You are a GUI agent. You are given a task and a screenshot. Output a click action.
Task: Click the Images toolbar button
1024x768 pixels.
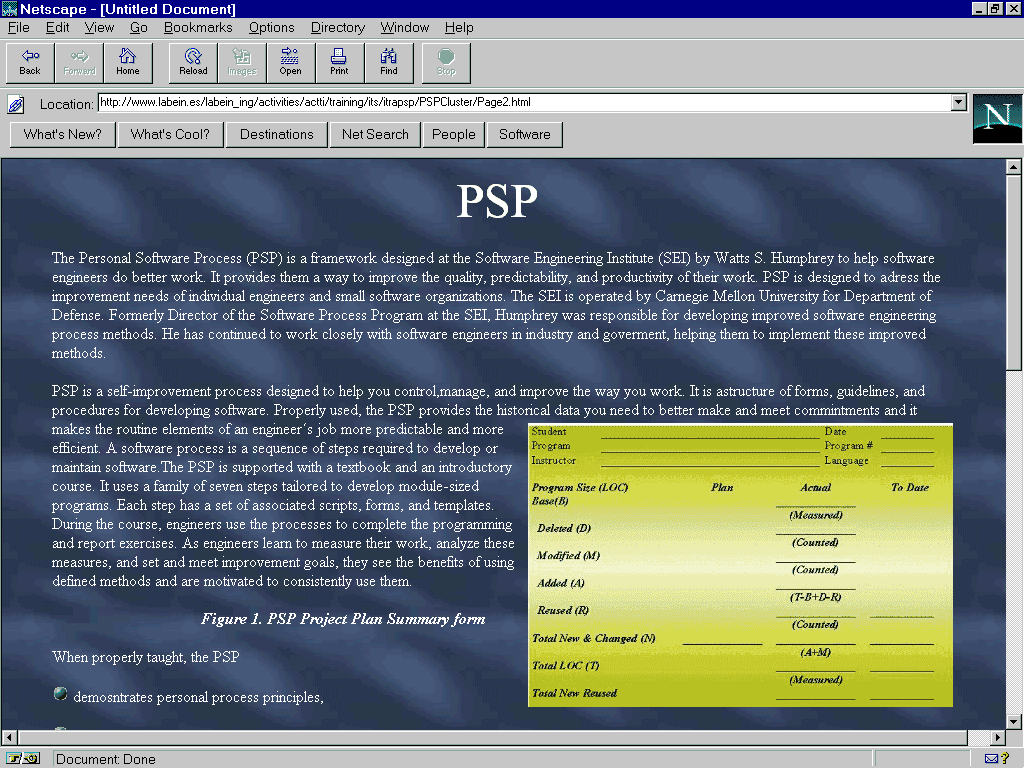point(242,63)
